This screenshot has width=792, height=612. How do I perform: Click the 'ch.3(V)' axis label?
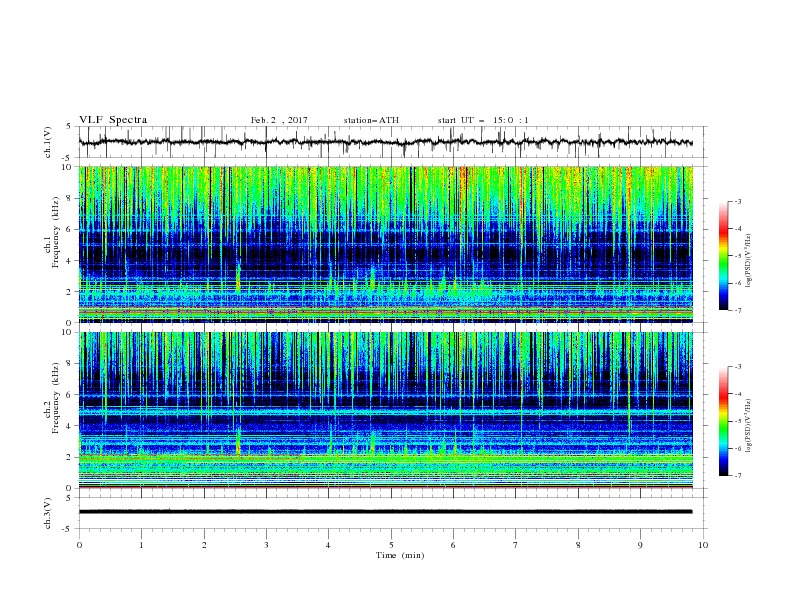(x=48, y=513)
